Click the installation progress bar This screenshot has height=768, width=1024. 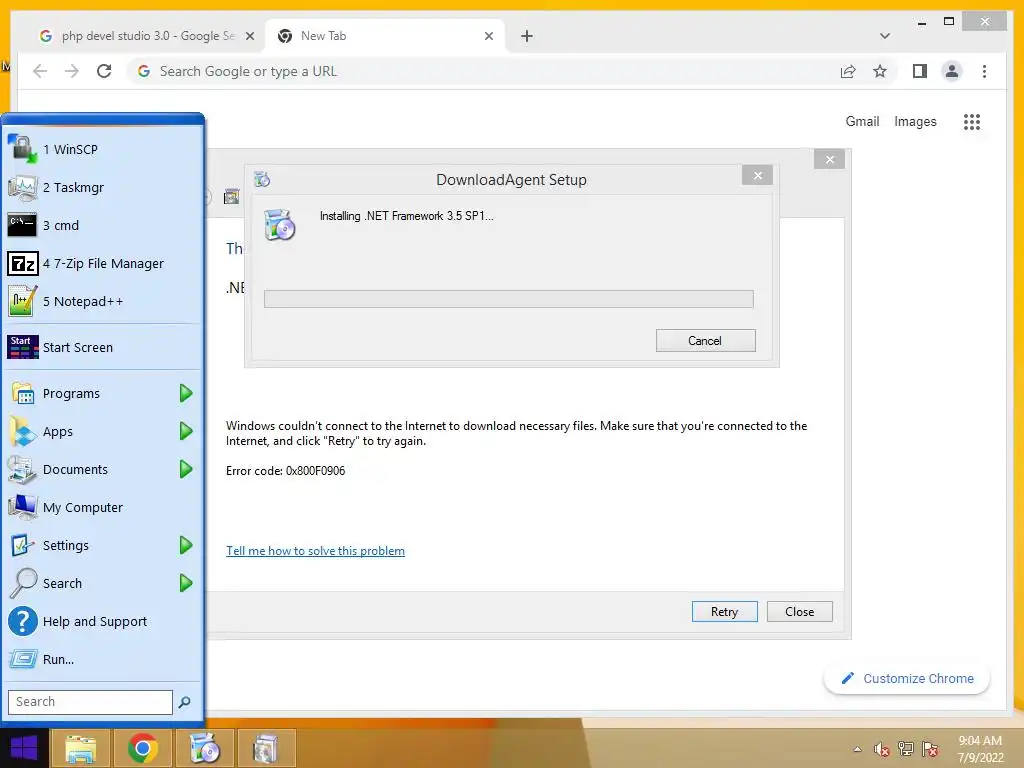509,299
